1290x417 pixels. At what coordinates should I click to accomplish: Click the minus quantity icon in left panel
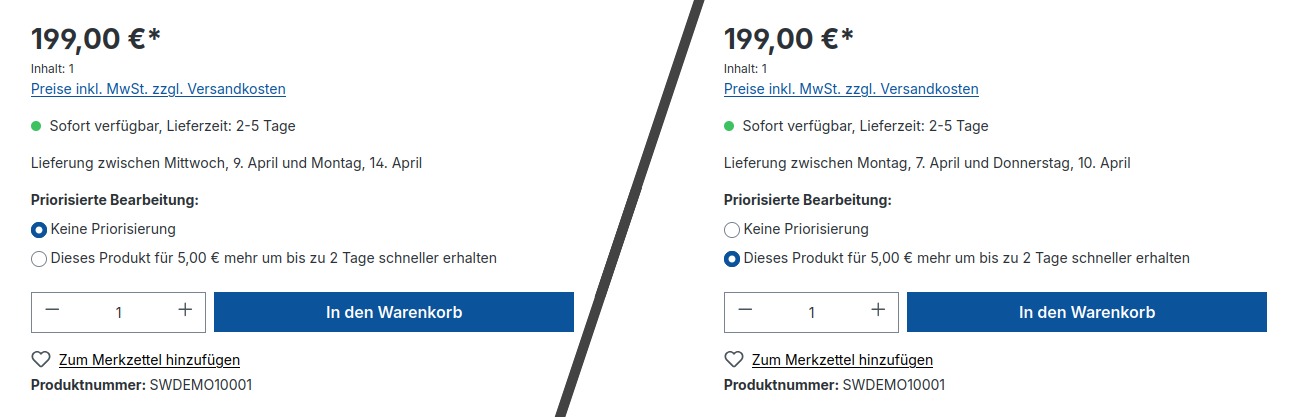click(52, 311)
